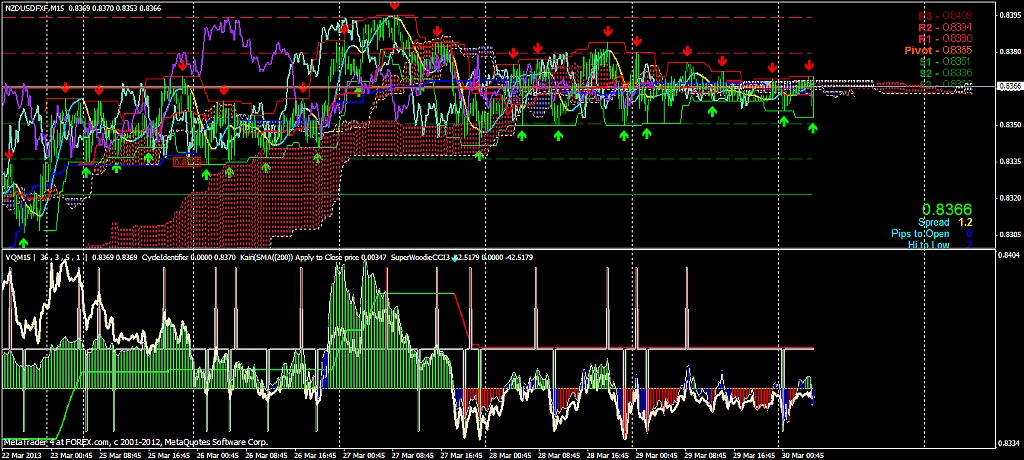1024x460 pixels.
Task: Click the VQM15 indicator label
Action: pos(20,258)
